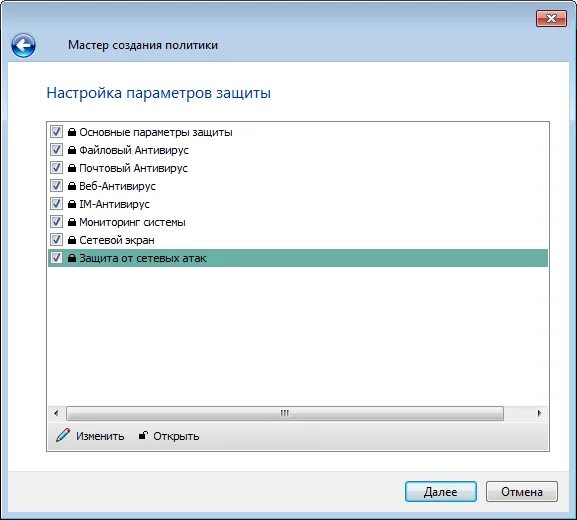Go back using the blue arrow button
Viewport: 577px width, 520px height.
pos(23,46)
